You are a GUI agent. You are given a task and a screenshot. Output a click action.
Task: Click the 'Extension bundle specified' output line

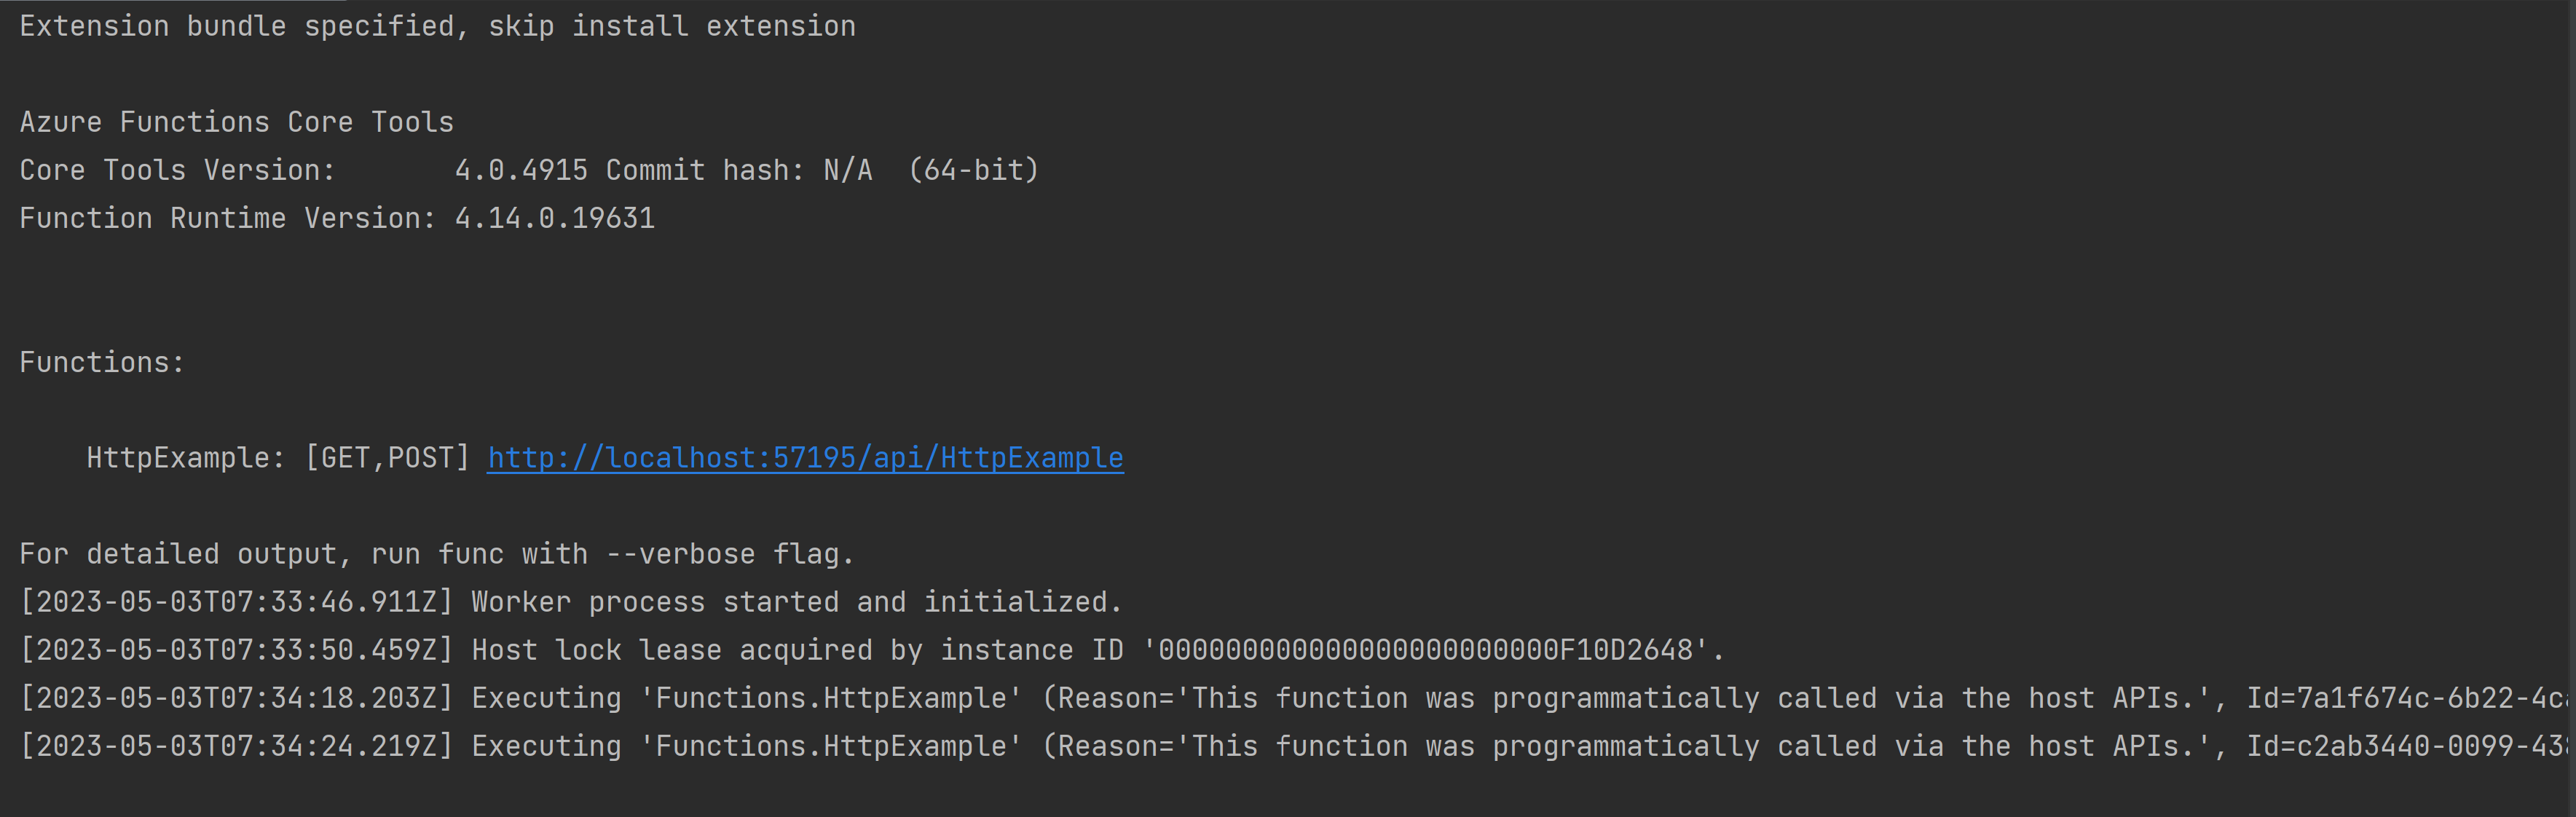tap(437, 26)
